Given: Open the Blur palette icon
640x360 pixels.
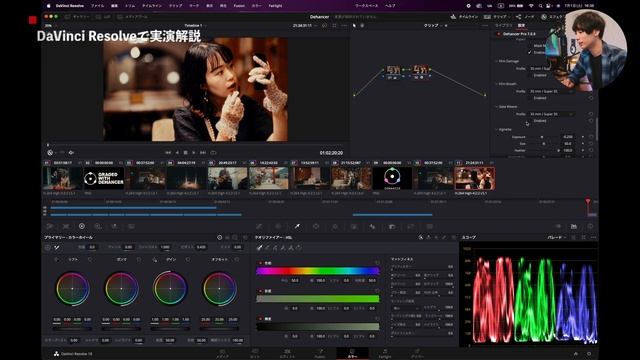Looking at the screenshot, I should click(x=372, y=226).
